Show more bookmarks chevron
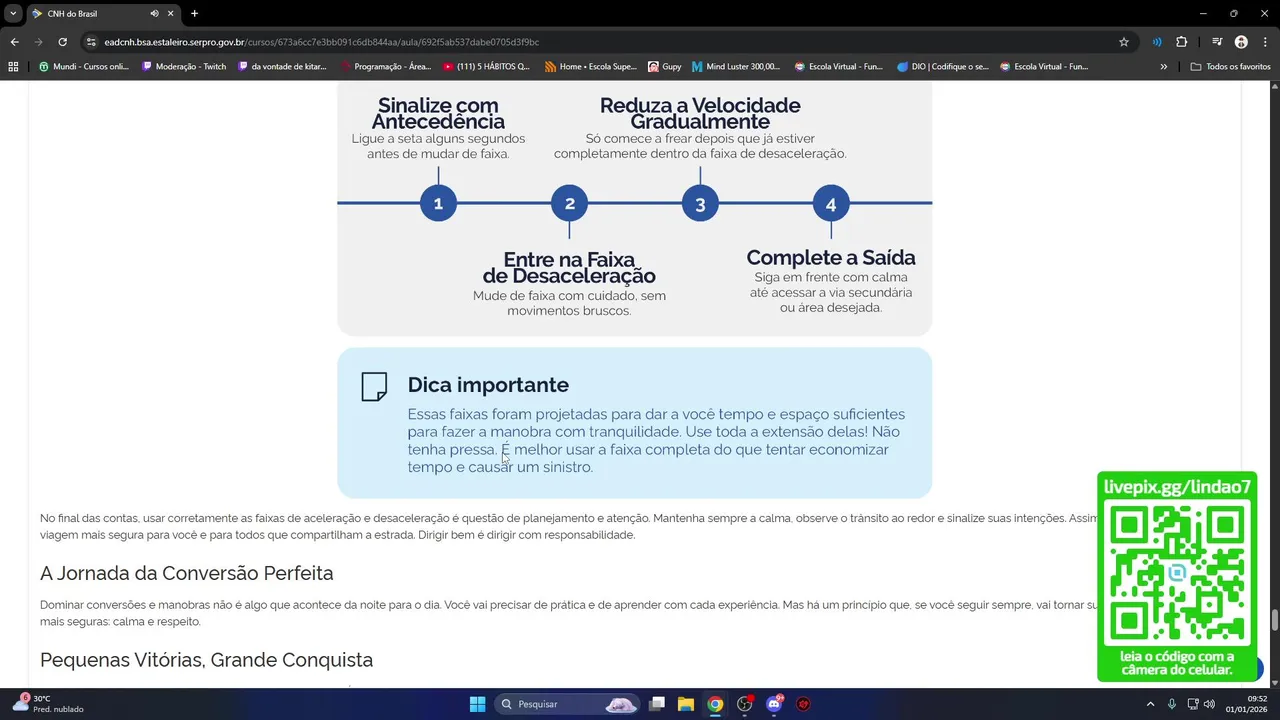Screen dimensions: 1280x720 (1163, 66)
